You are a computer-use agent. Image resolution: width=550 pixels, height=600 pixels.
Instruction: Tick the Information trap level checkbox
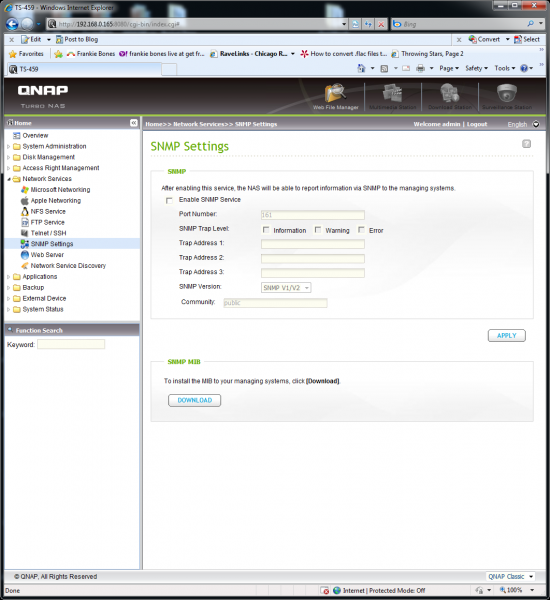(x=266, y=230)
